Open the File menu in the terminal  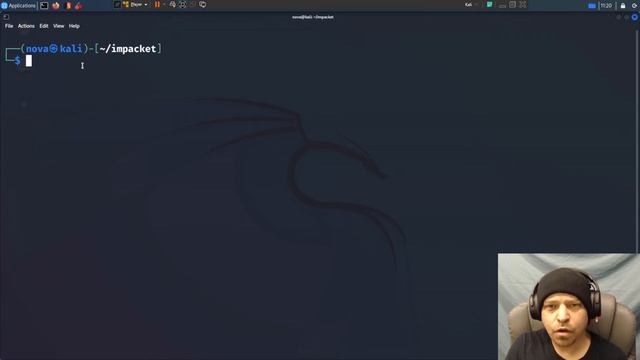point(9,26)
